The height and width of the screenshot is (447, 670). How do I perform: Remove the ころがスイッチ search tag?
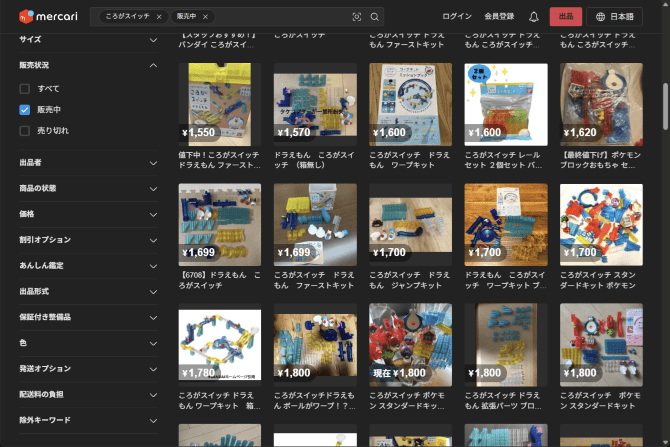pyautogui.click(x=159, y=17)
